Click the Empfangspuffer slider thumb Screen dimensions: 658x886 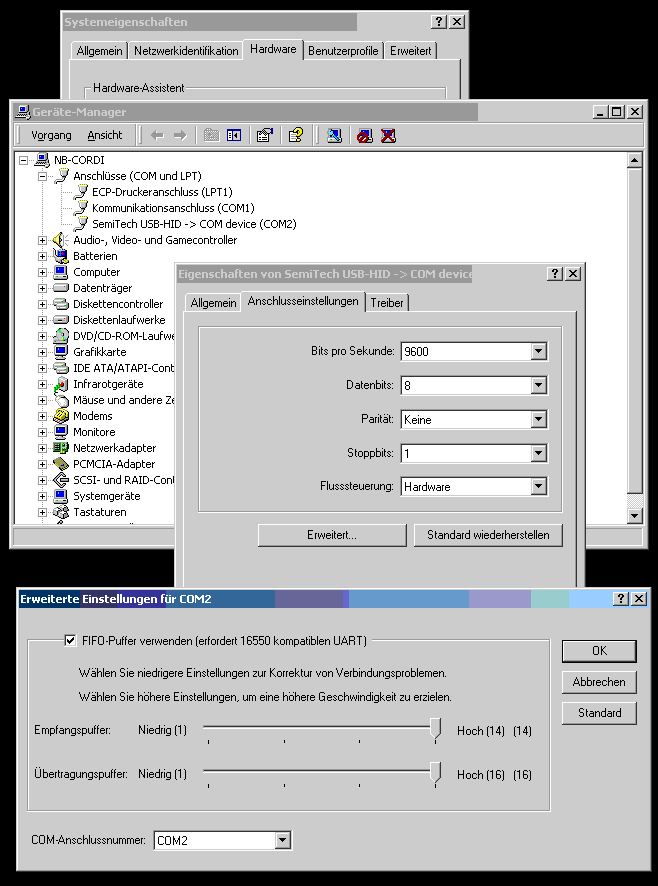pos(435,728)
